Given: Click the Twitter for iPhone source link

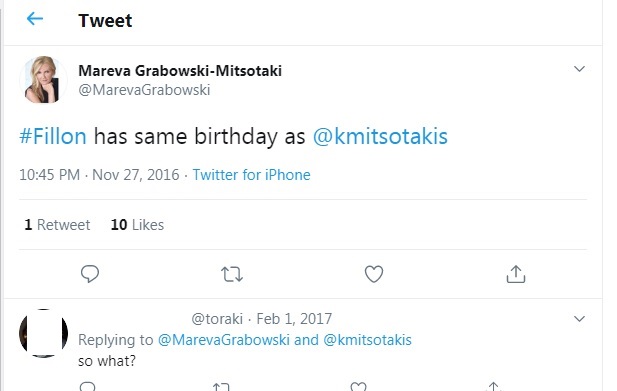Looking at the screenshot, I should [251, 175].
